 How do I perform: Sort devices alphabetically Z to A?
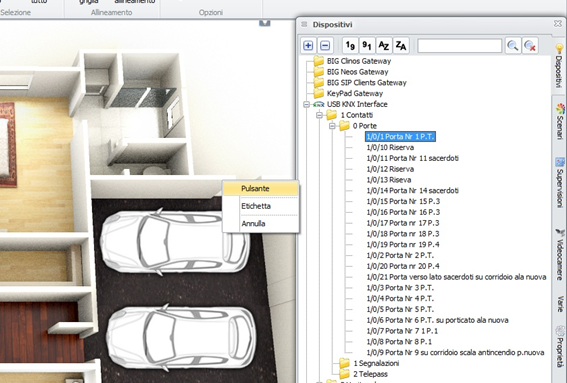coord(401,46)
